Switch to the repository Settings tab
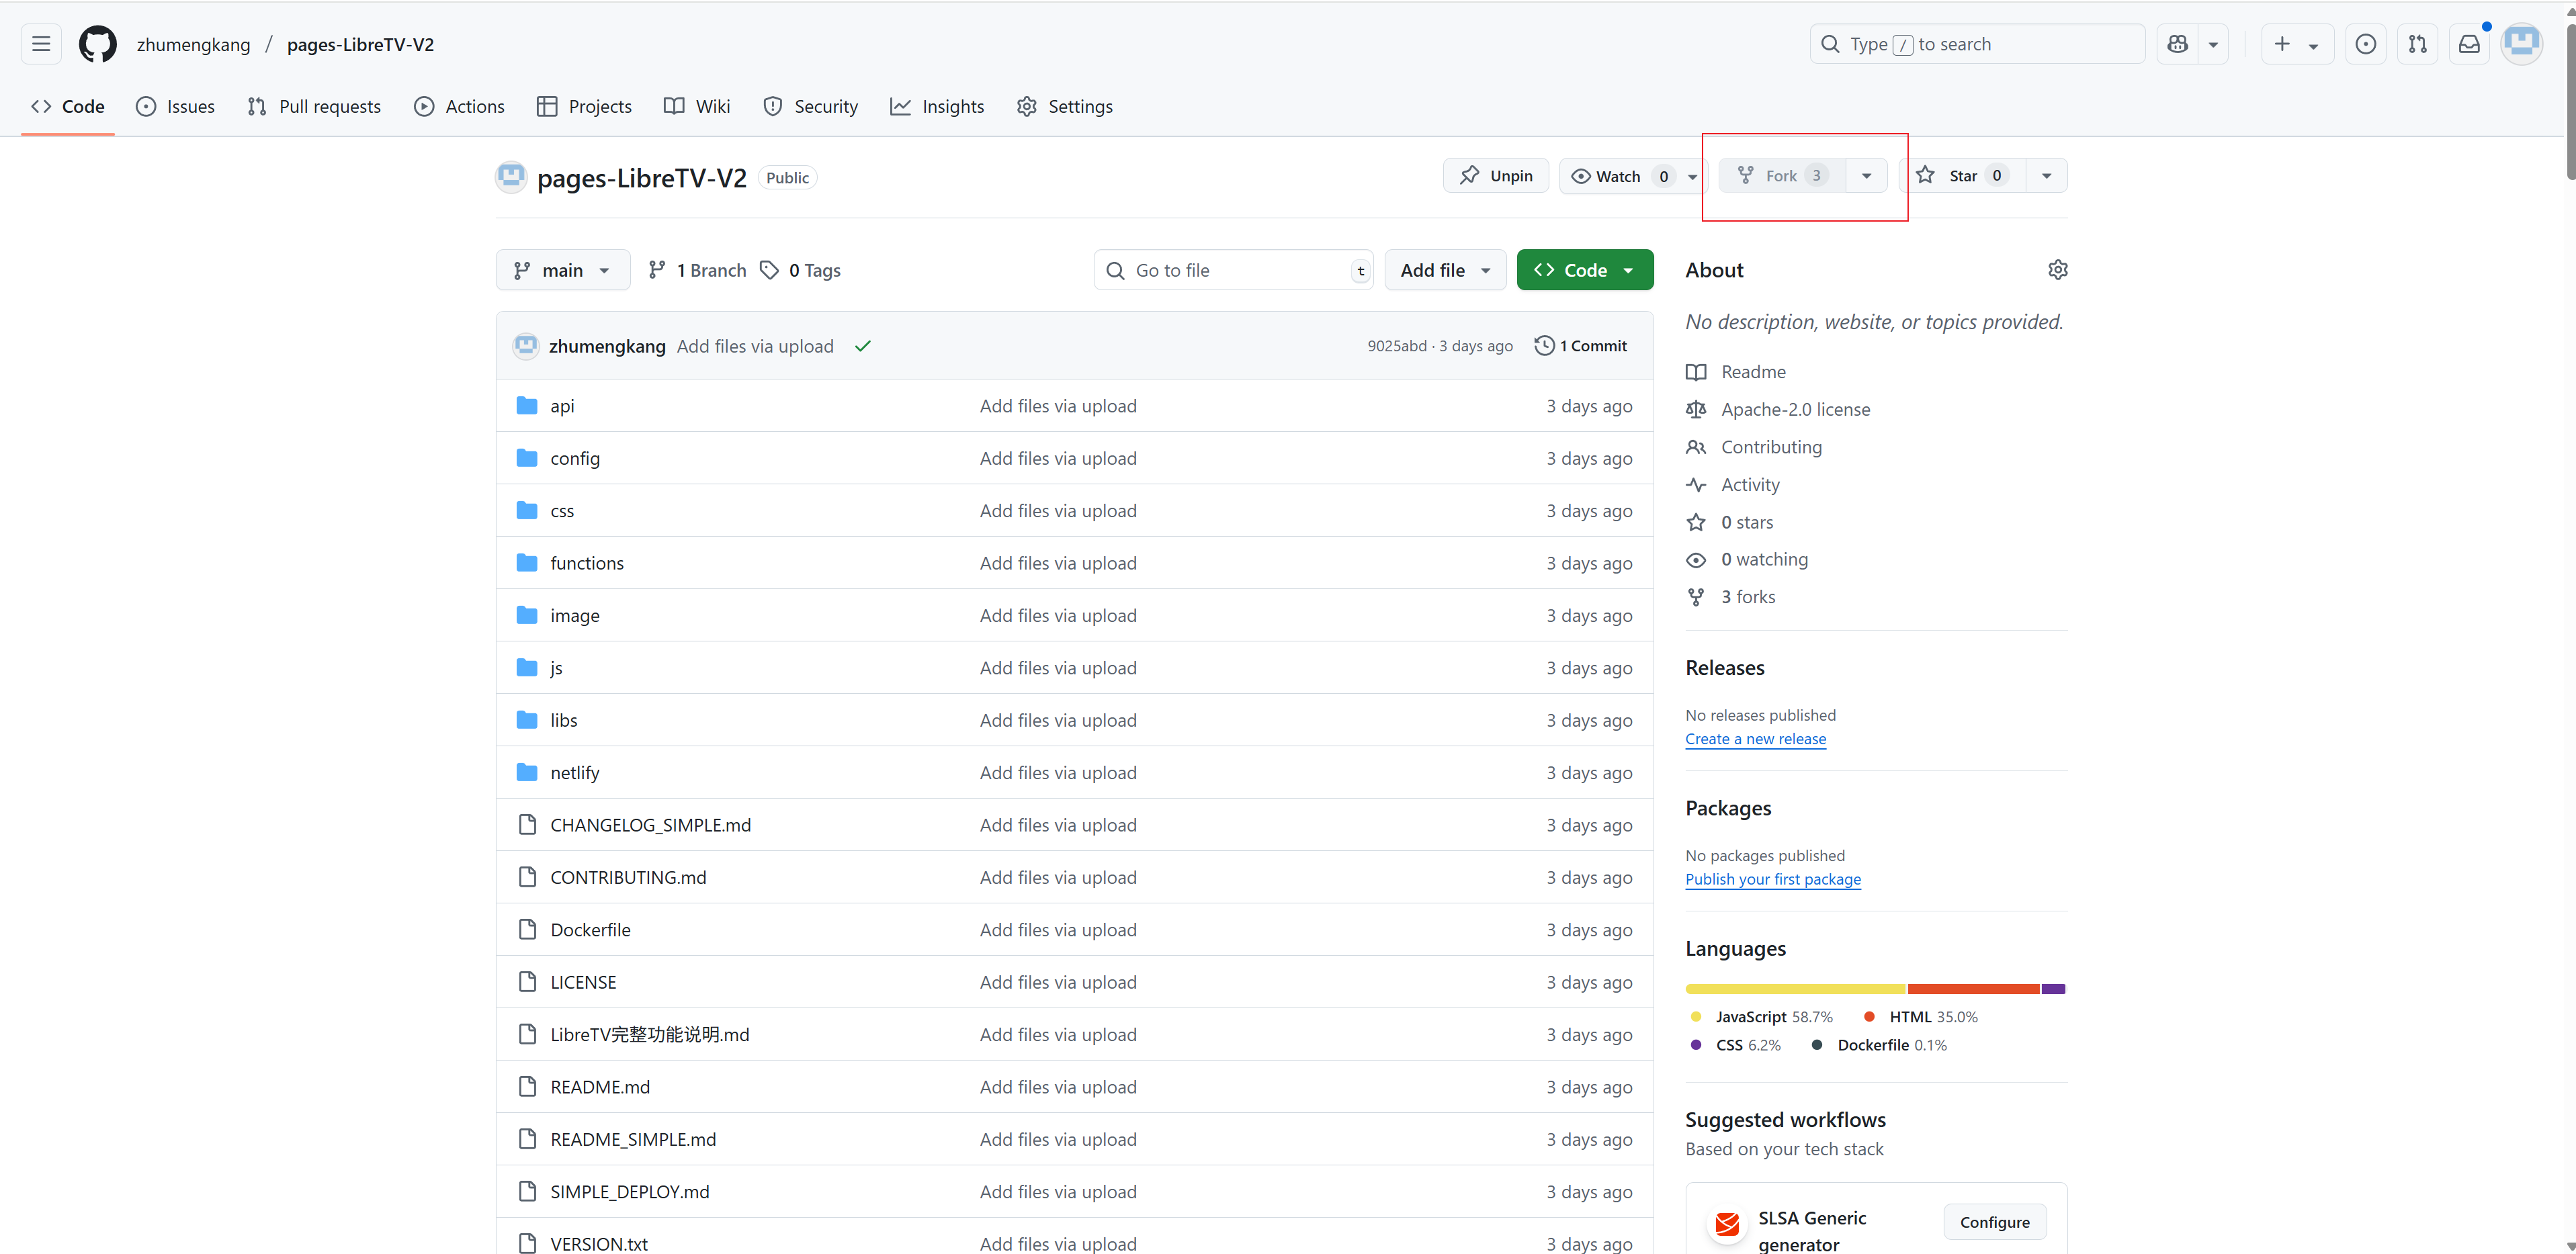Image resolution: width=2576 pixels, height=1254 pixels. tap(1064, 107)
